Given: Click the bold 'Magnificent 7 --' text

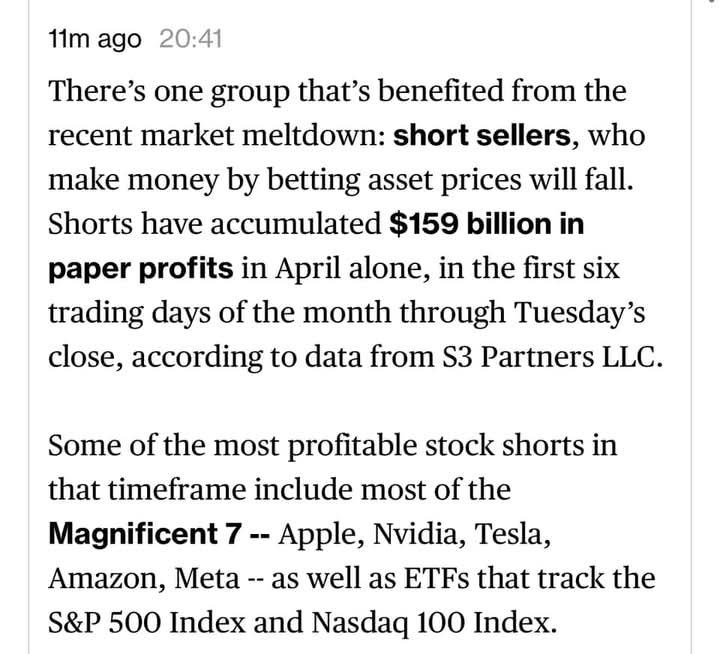Looking at the screenshot, I should point(159,533).
